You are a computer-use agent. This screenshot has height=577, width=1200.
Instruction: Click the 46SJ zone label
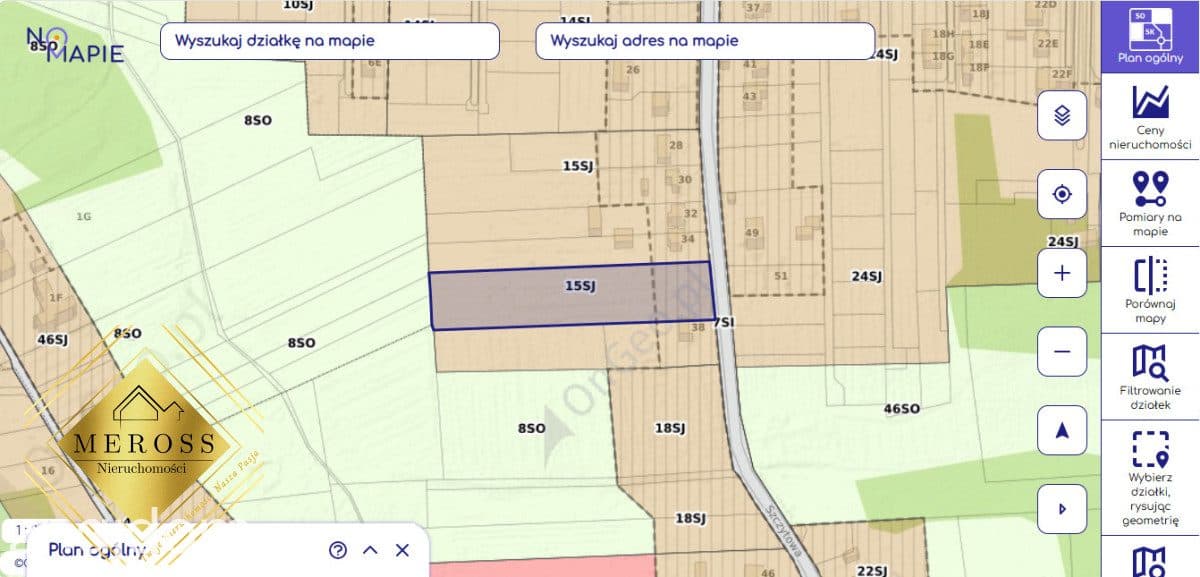pos(52,340)
